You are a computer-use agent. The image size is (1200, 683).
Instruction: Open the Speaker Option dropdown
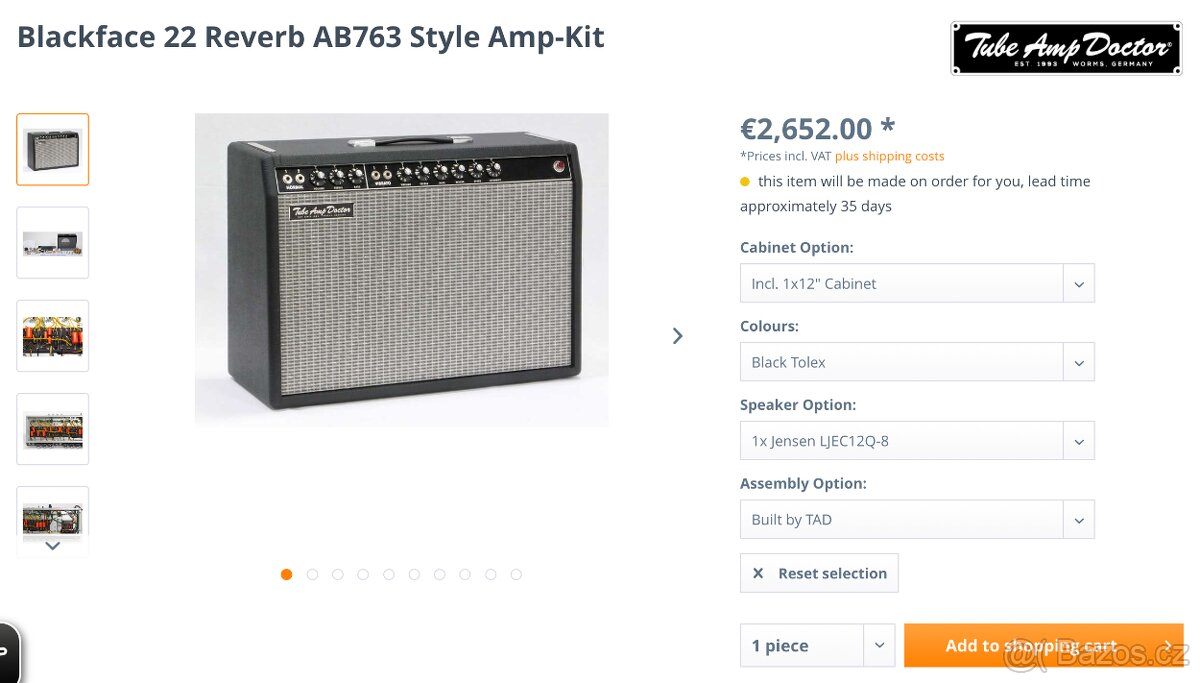click(x=916, y=441)
